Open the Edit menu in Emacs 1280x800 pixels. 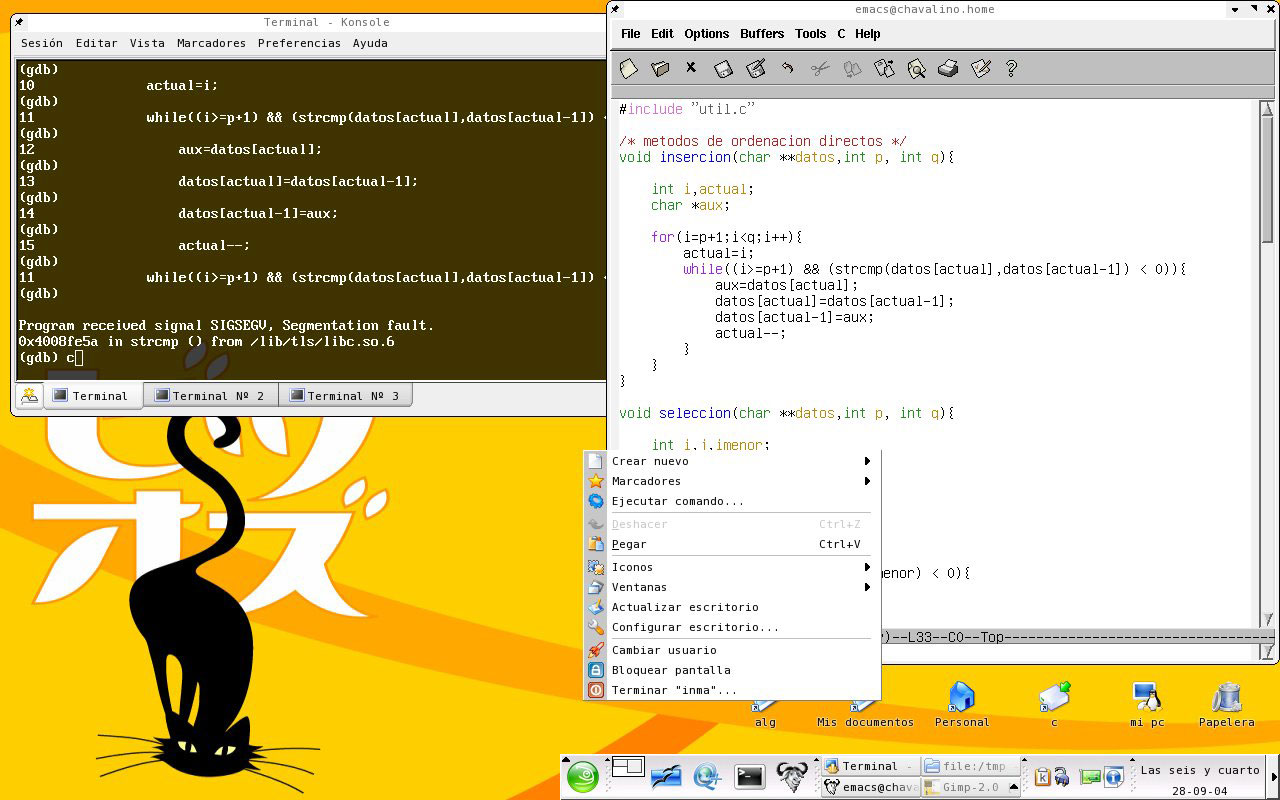click(662, 34)
